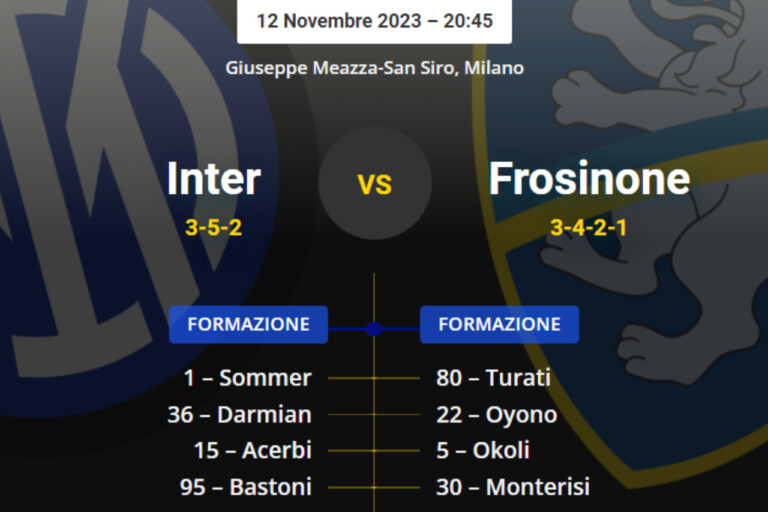Image resolution: width=768 pixels, height=512 pixels.
Task: Click the yellow VS circle badge
Action: [x=375, y=184]
